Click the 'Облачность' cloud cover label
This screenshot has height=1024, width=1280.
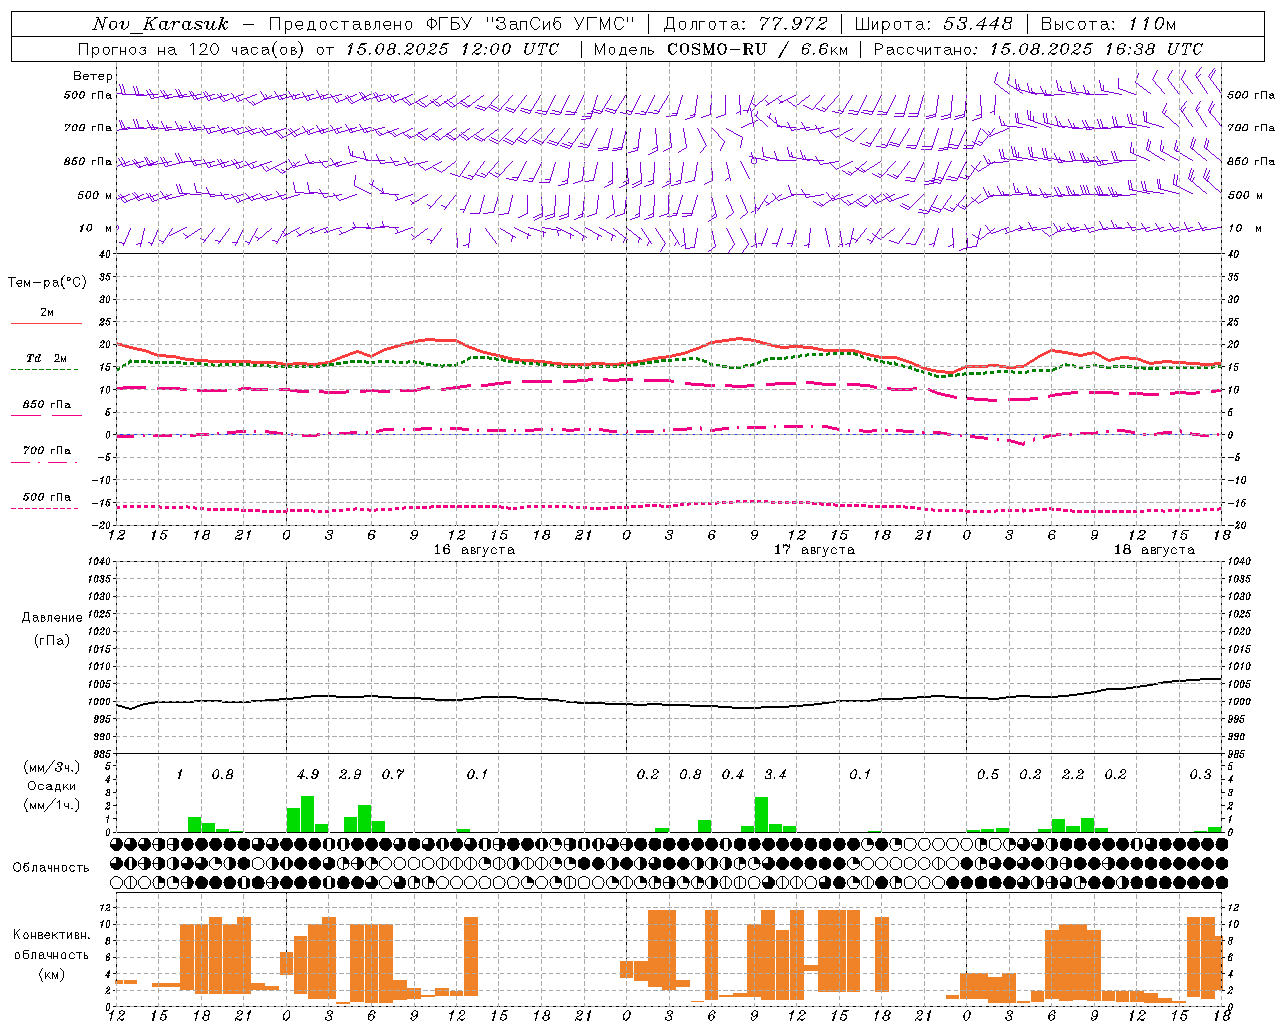click(x=51, y=868)
